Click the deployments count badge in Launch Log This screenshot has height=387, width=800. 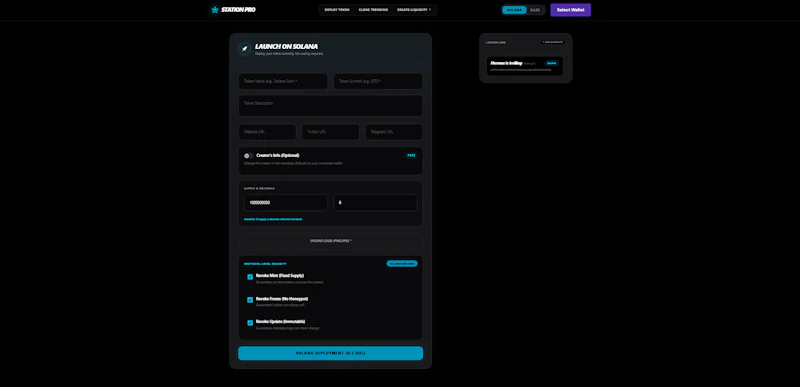click(x=553, y=42)
